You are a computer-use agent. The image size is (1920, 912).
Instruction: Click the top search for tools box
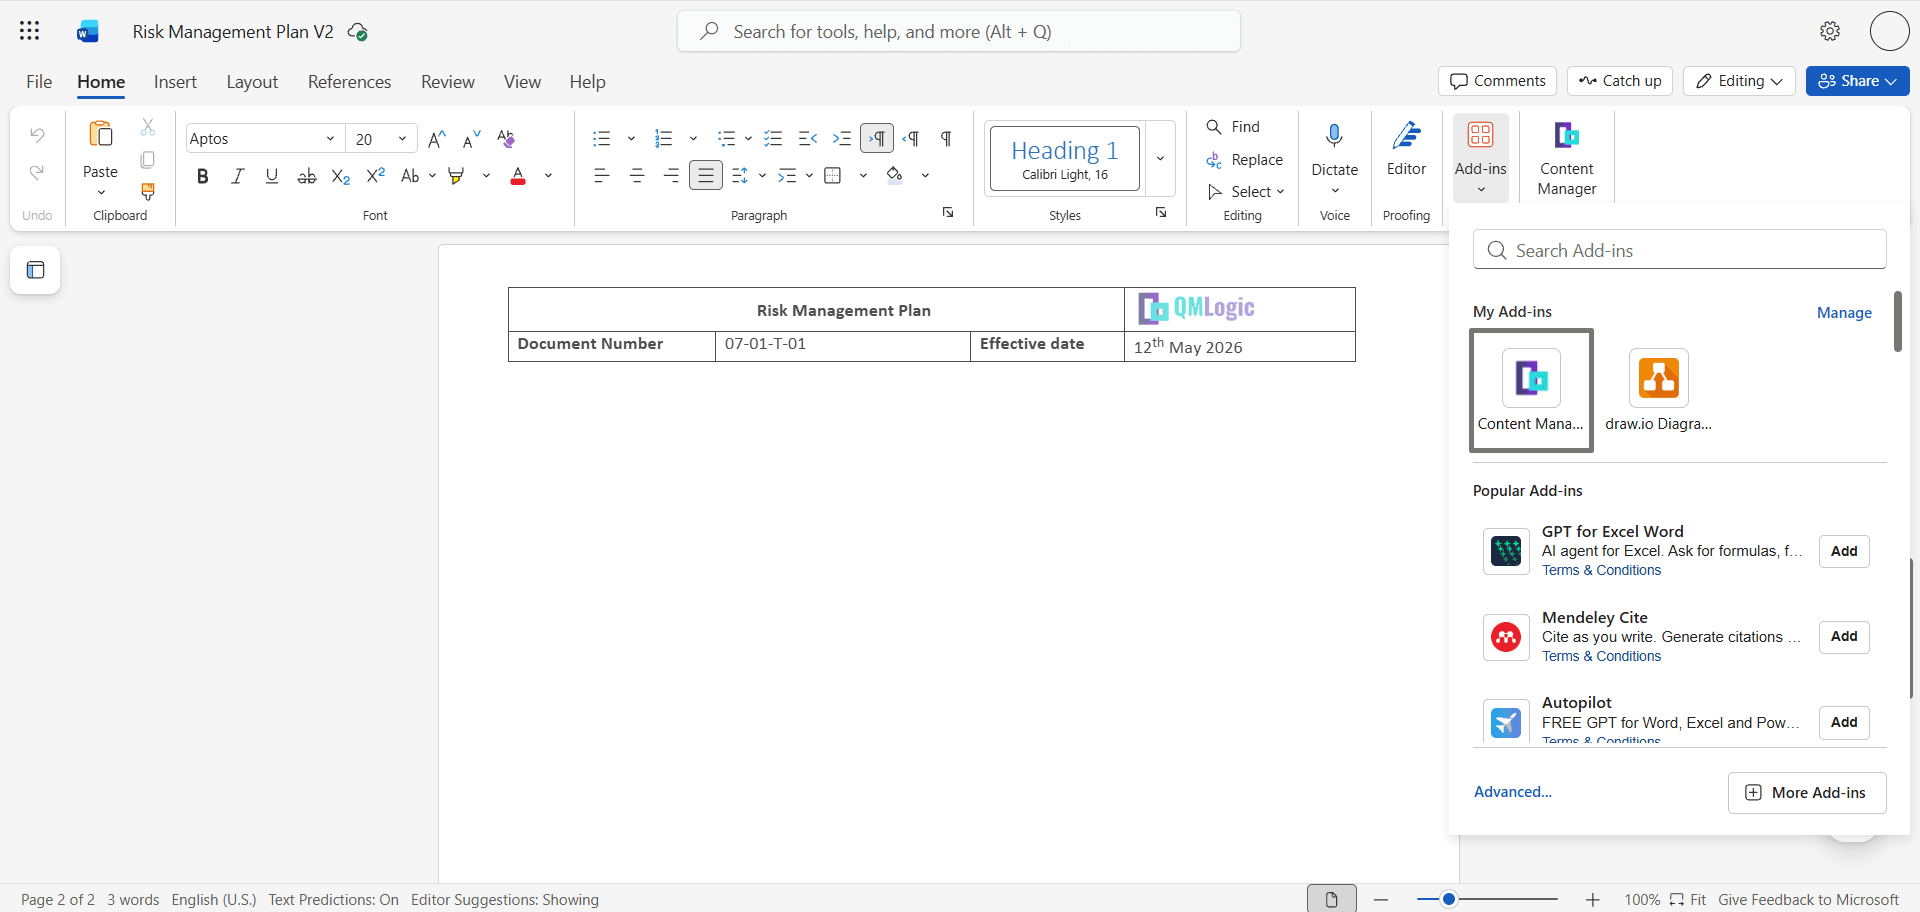[x=959, y=31]
